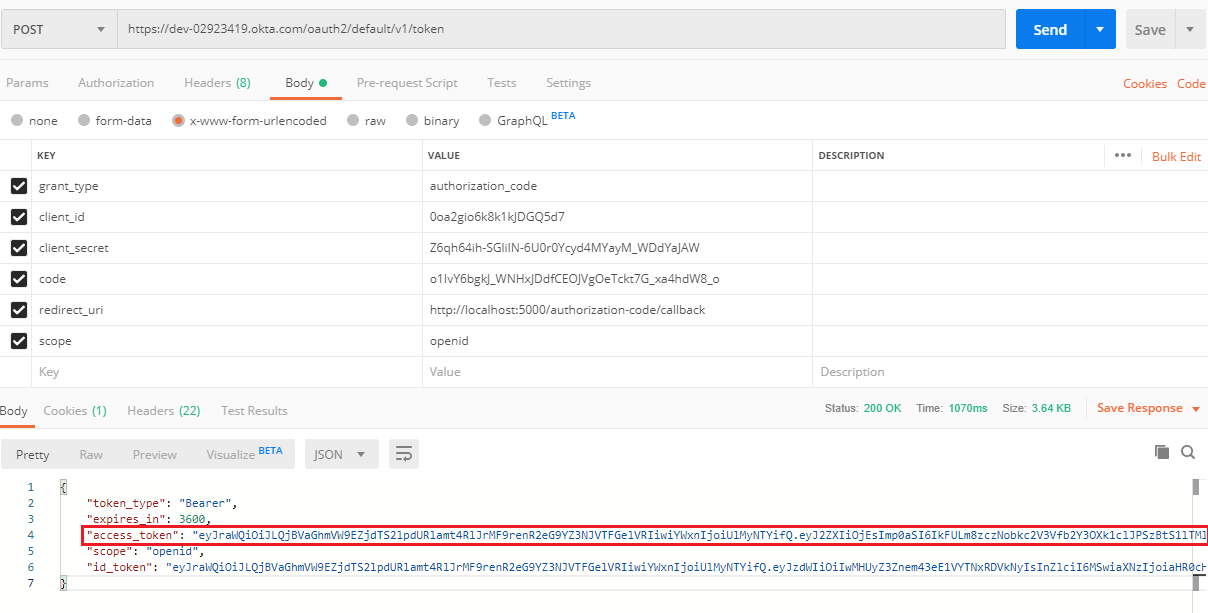The height and width of the screenshot is (613, 1208).
Task: Select GraphQL body type radio button
Action: 486,121
